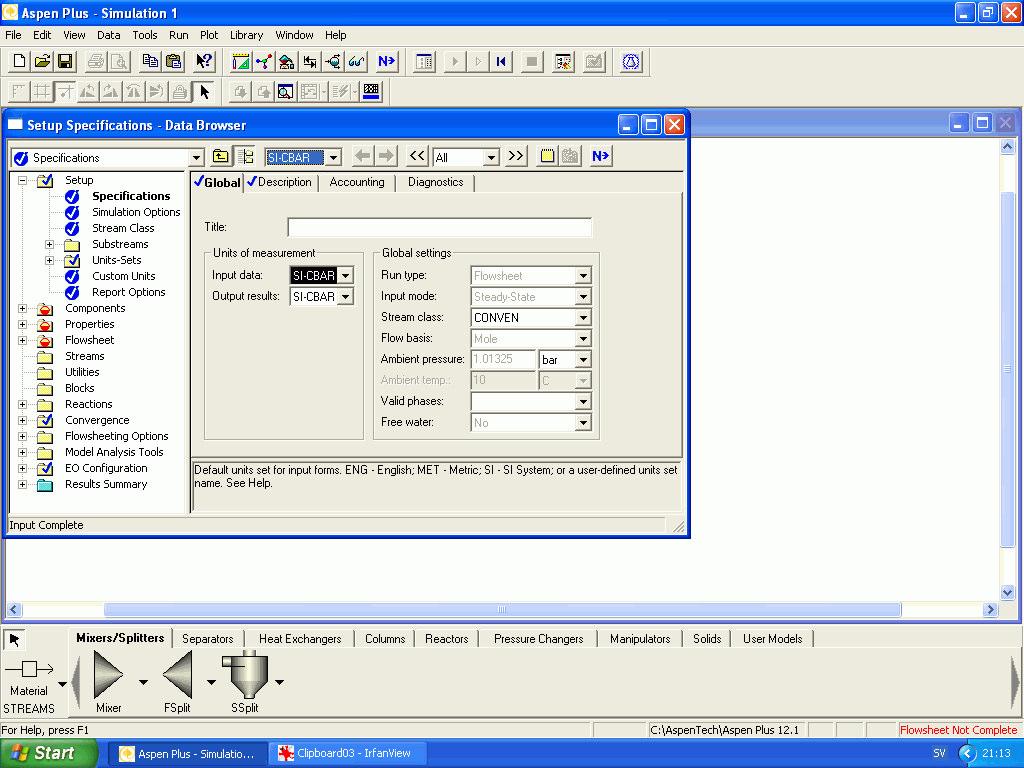The height and width of the screenshot is (768, 1024).
Task: Paste using the toolbar paste icon
Action: [173, 61]
